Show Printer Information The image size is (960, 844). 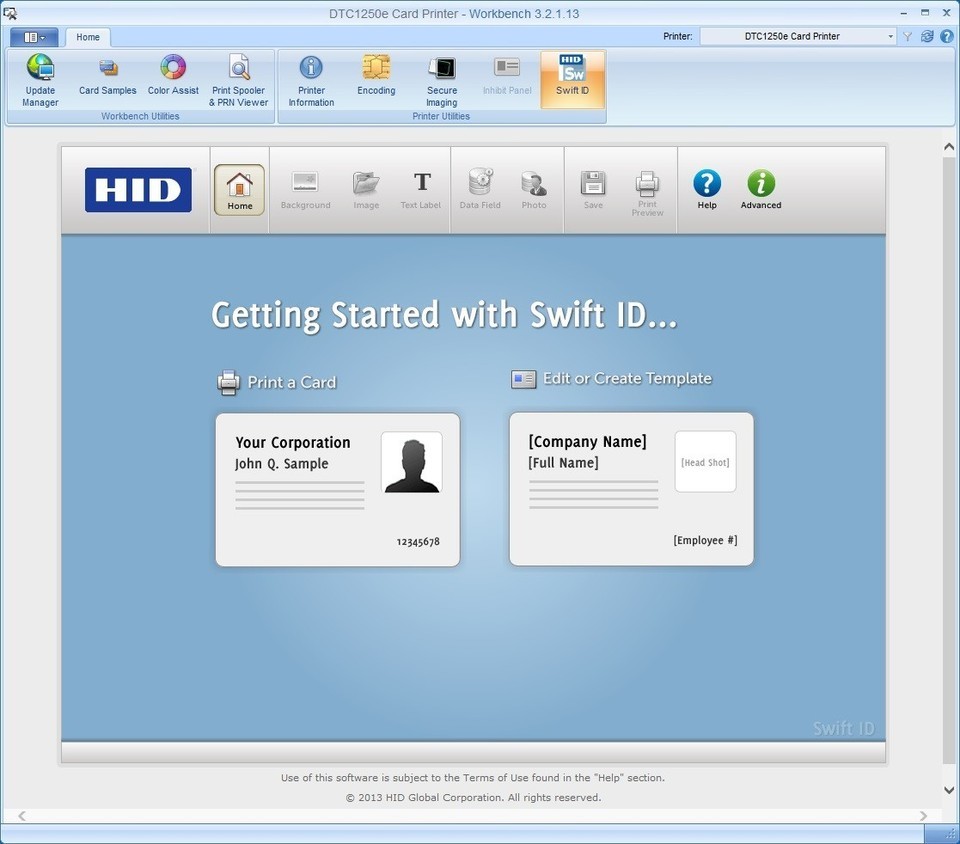tap(311, 80)
